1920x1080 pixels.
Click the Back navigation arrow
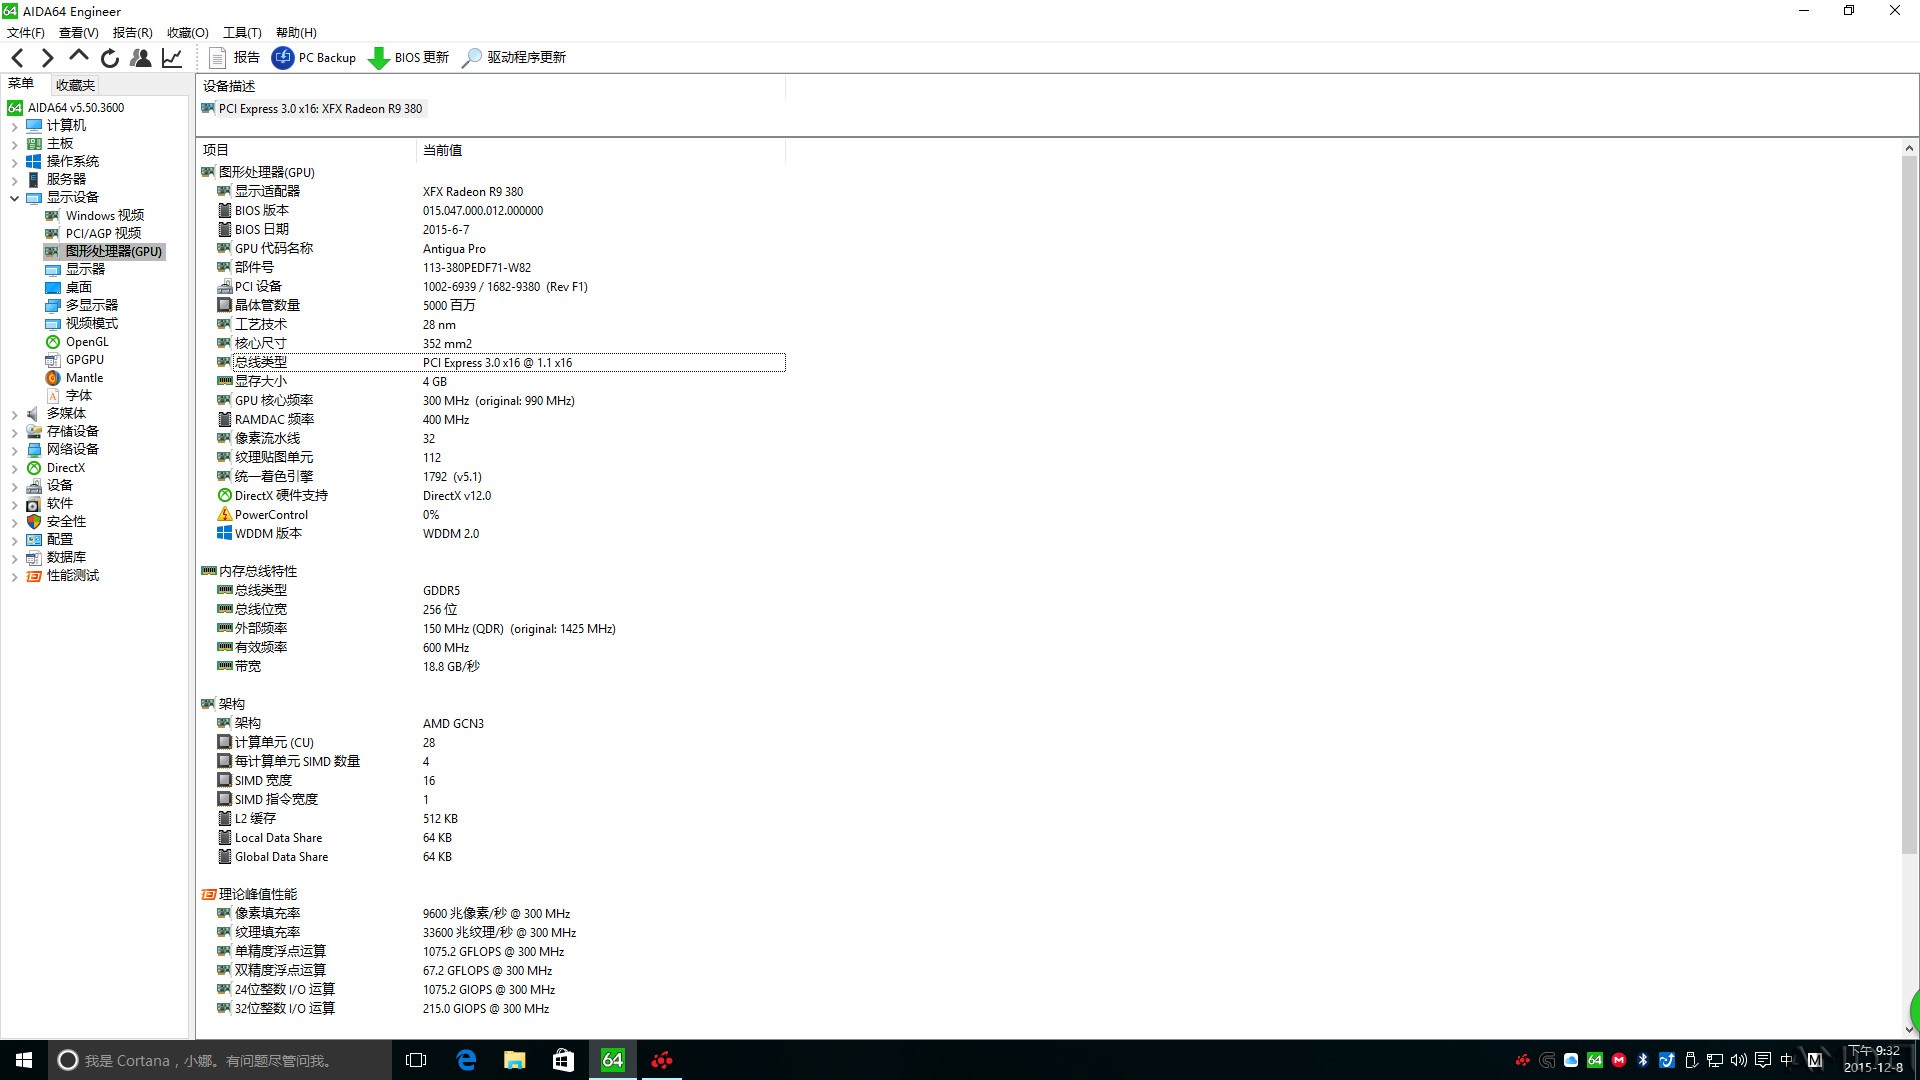point(18,58)
